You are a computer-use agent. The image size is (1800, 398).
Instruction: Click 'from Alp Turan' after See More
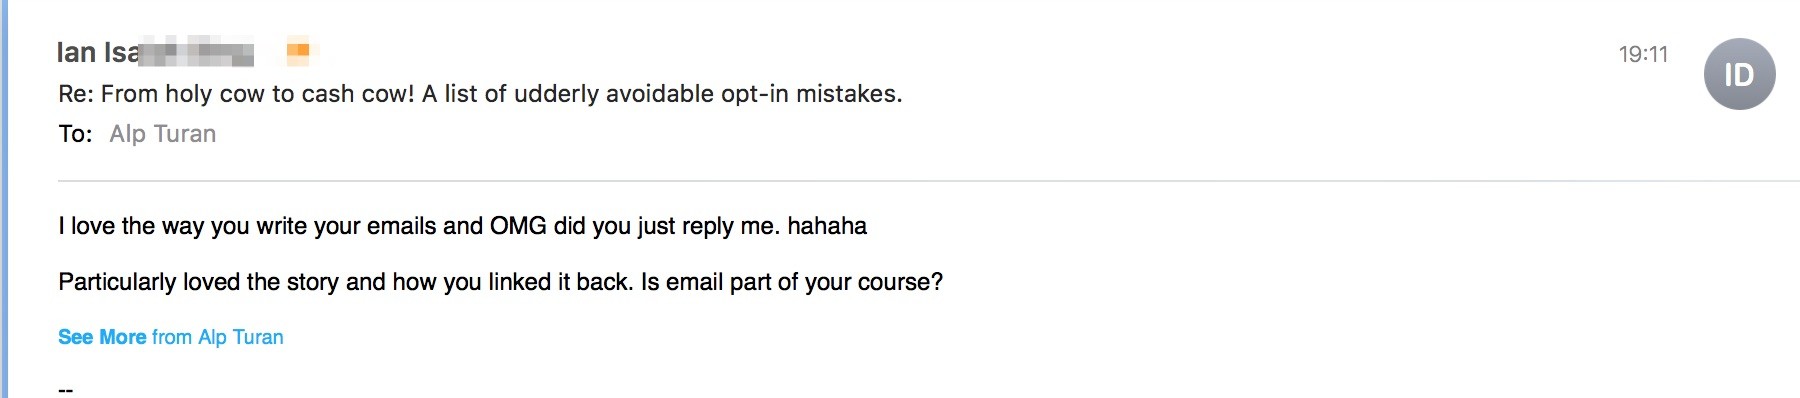[218, 337]
